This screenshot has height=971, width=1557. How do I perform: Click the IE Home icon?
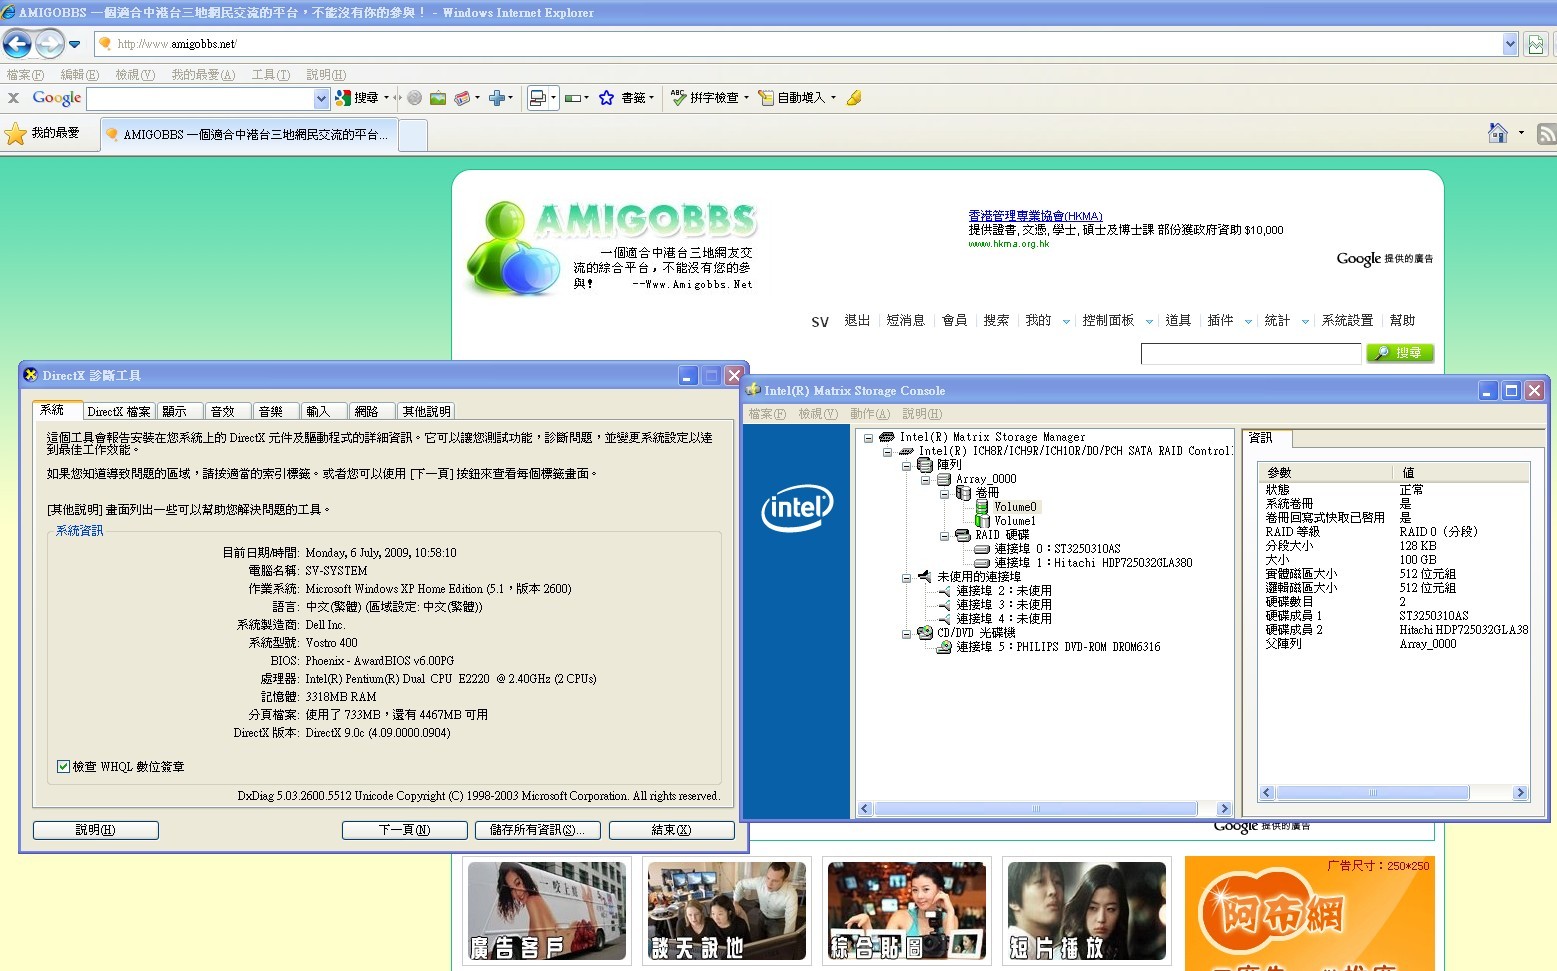coord(1497,133)
